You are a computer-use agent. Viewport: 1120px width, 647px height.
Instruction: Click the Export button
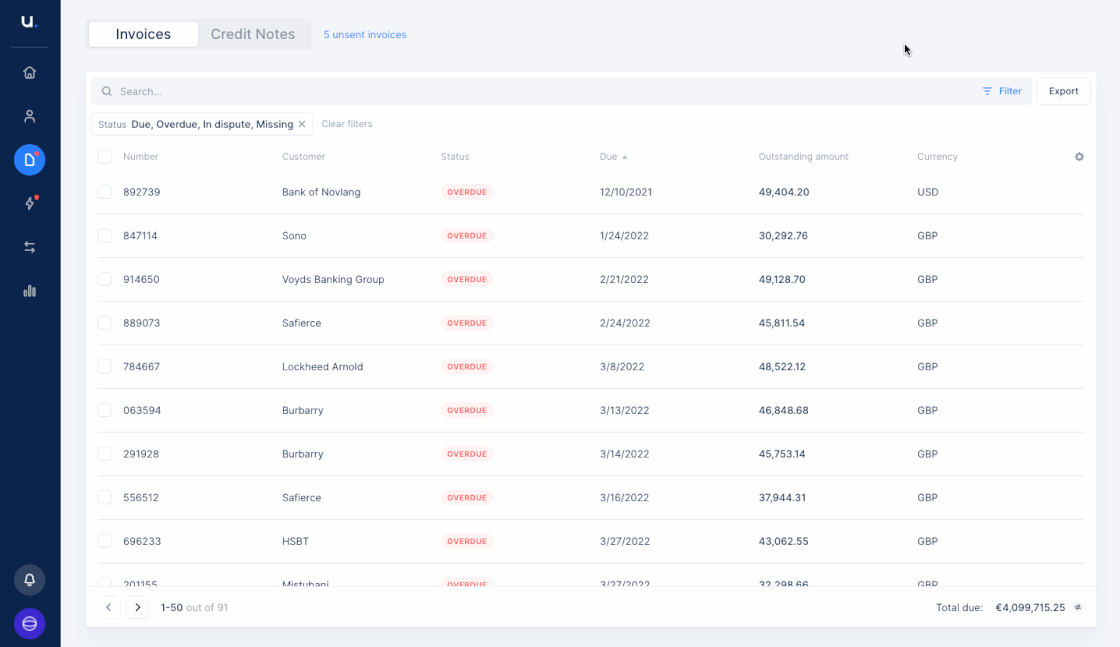[x=1063, y=91]
